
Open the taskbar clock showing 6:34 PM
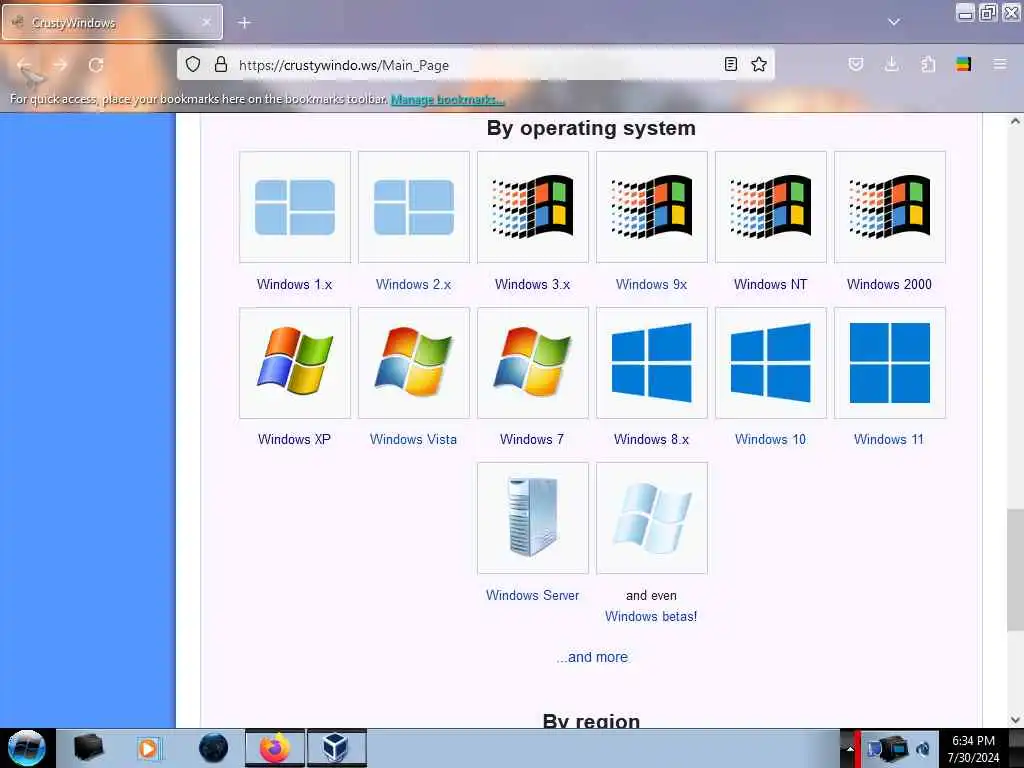pos(974,749)
